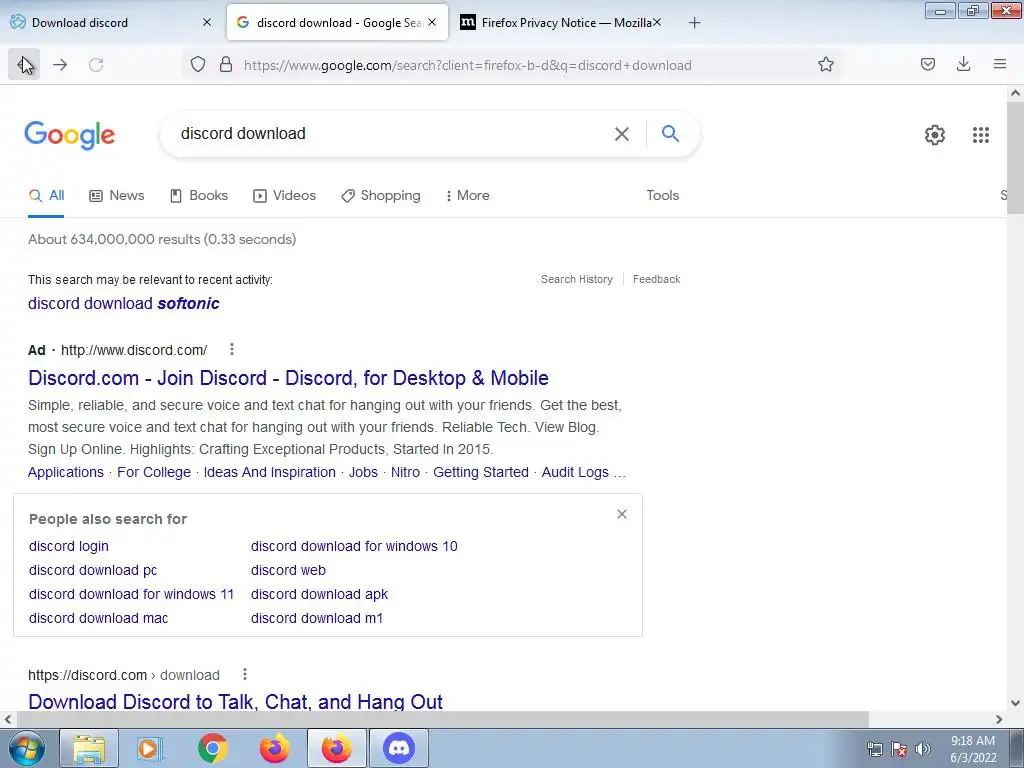Search discord download mac suggestion
Image resolution: width=1024 pixels, height=768 pixels.
pyautogui.click(x=98, y=618)
